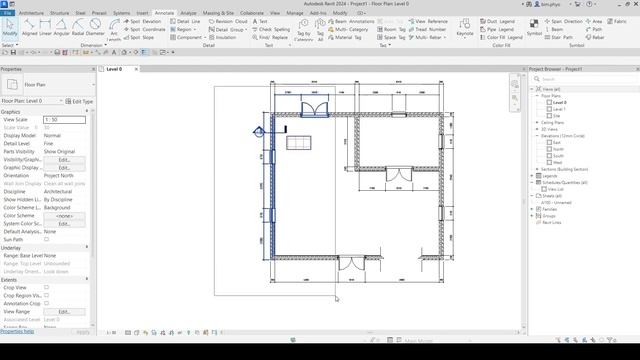640x360 pixels.
Task: Select Beam Annotations tool
Action: [x=351, y=21]
